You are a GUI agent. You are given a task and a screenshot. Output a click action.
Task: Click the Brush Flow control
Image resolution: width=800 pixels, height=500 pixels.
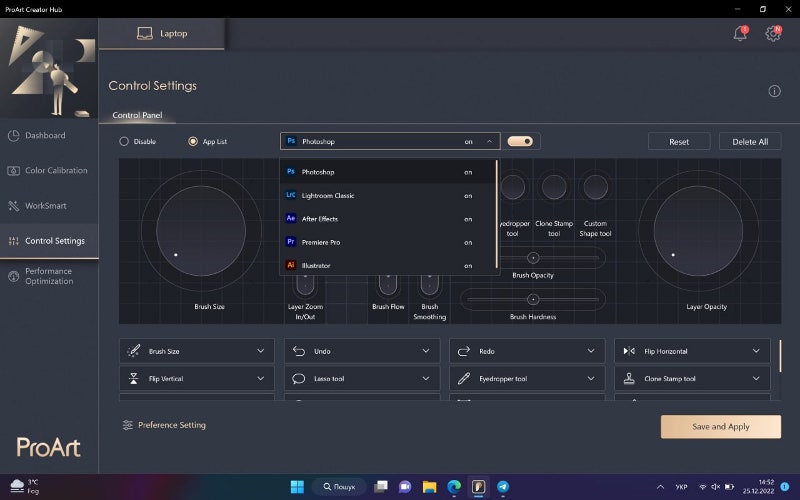[388, 286]
